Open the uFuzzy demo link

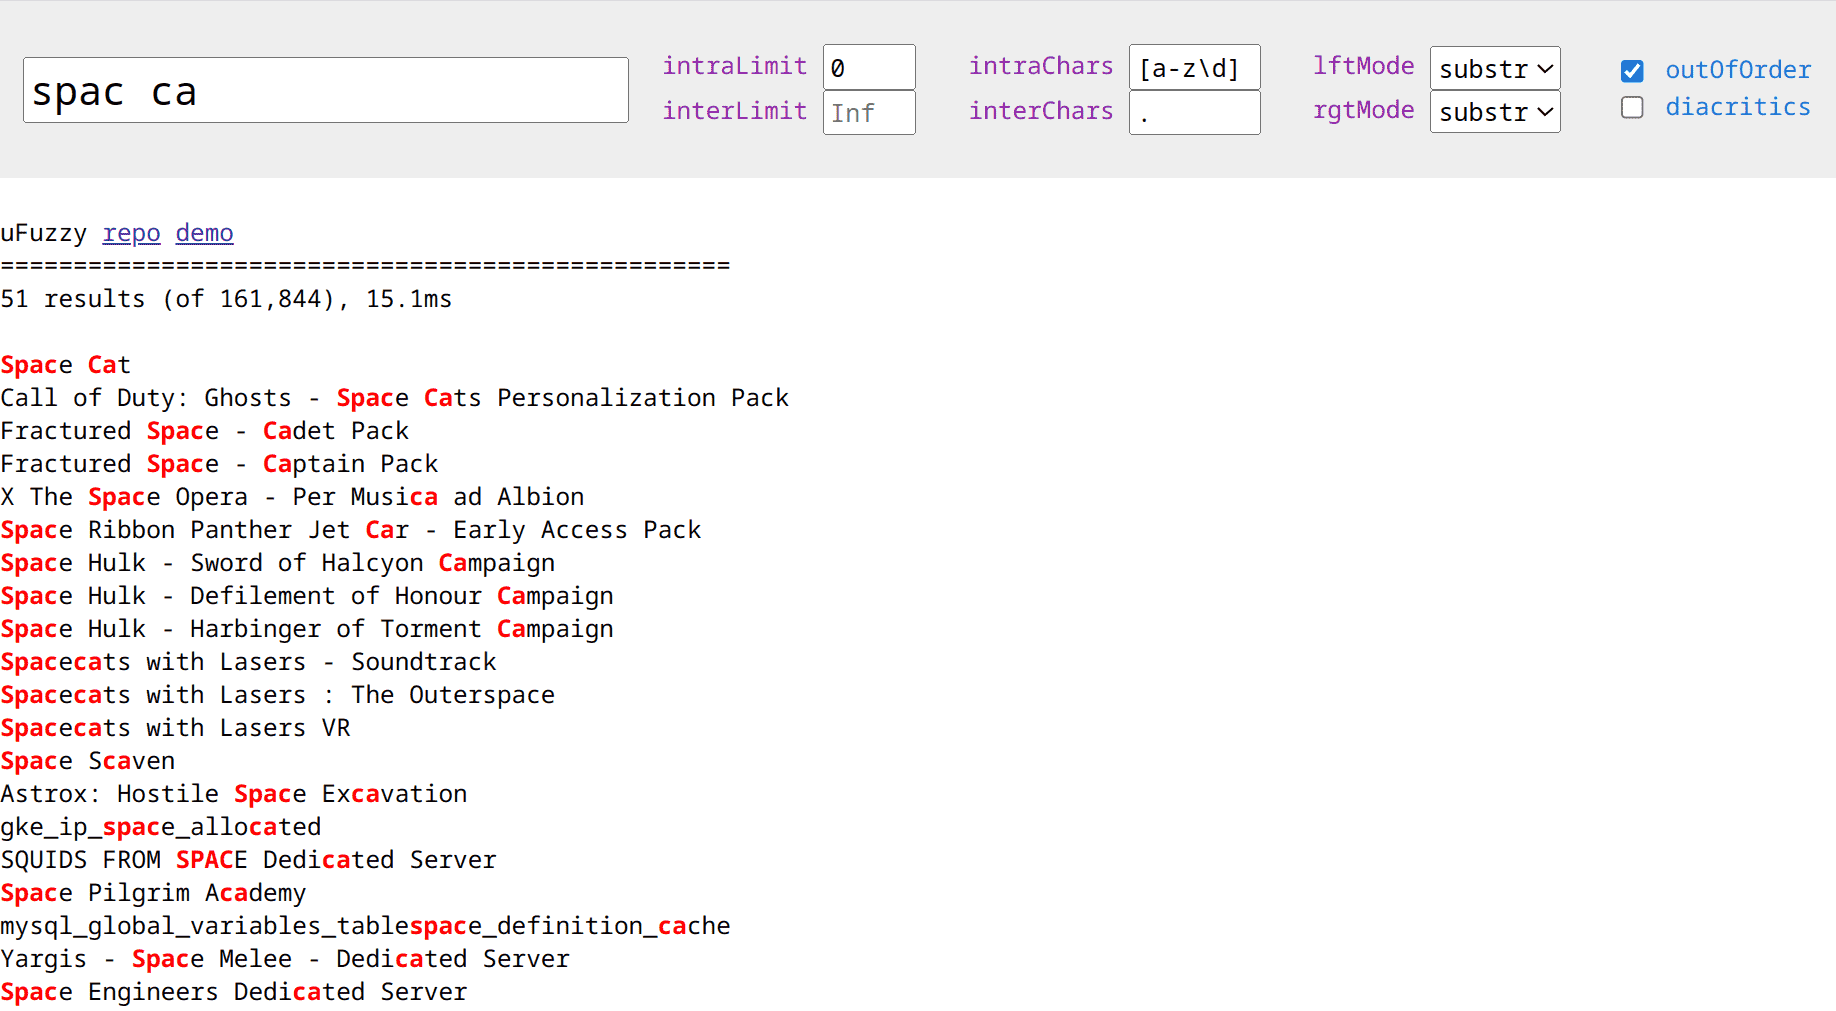coord(204,233)
